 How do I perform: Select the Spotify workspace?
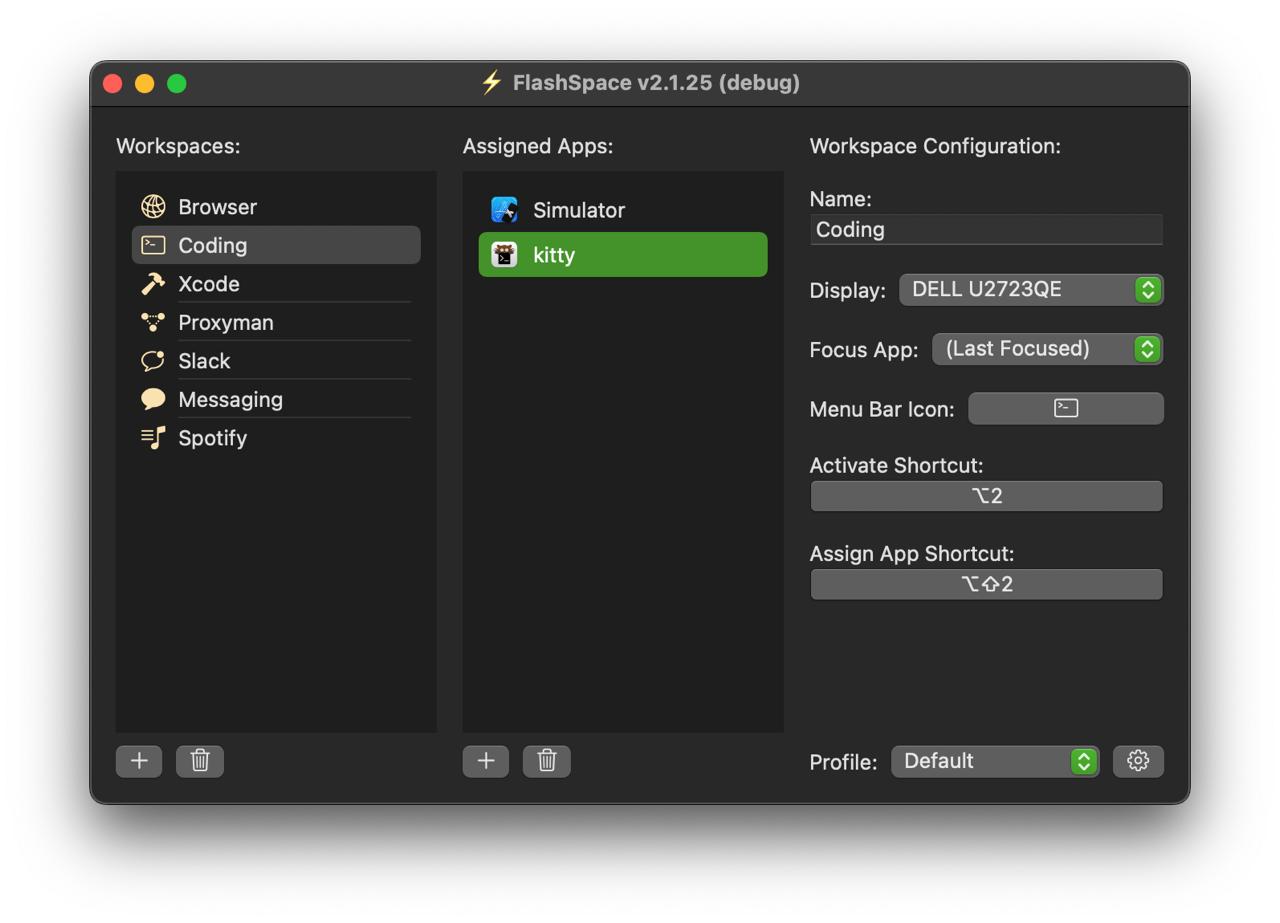point(276,438)
